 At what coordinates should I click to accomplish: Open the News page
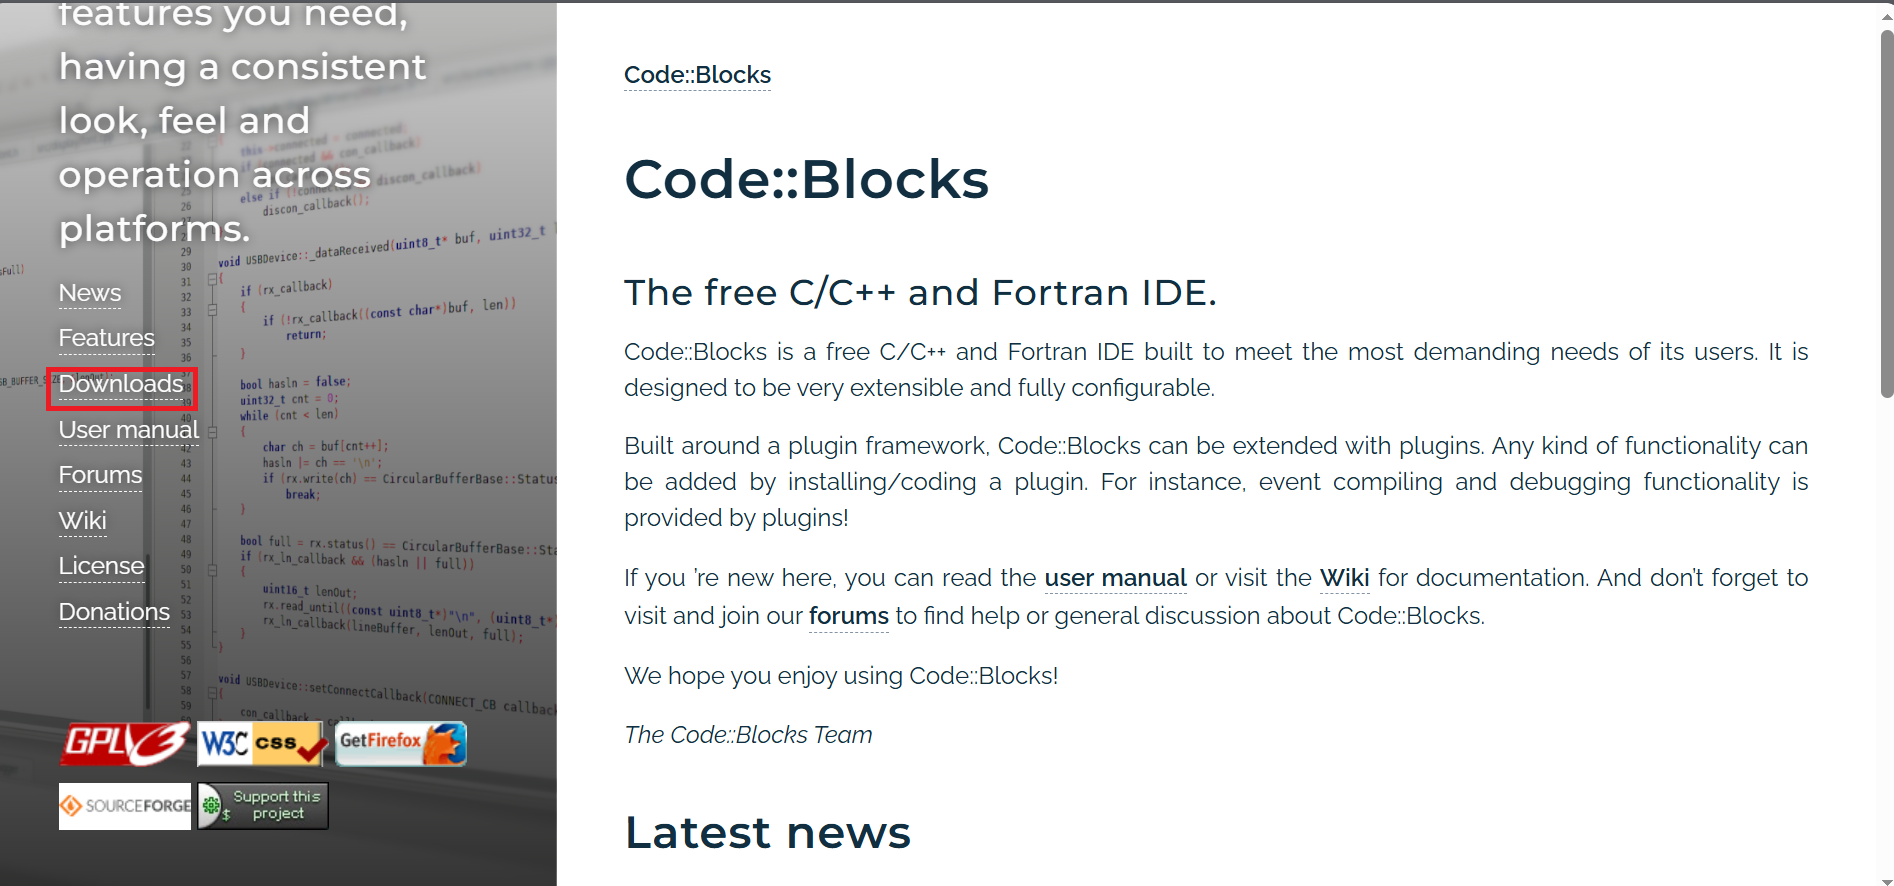[x=89, y=293]
